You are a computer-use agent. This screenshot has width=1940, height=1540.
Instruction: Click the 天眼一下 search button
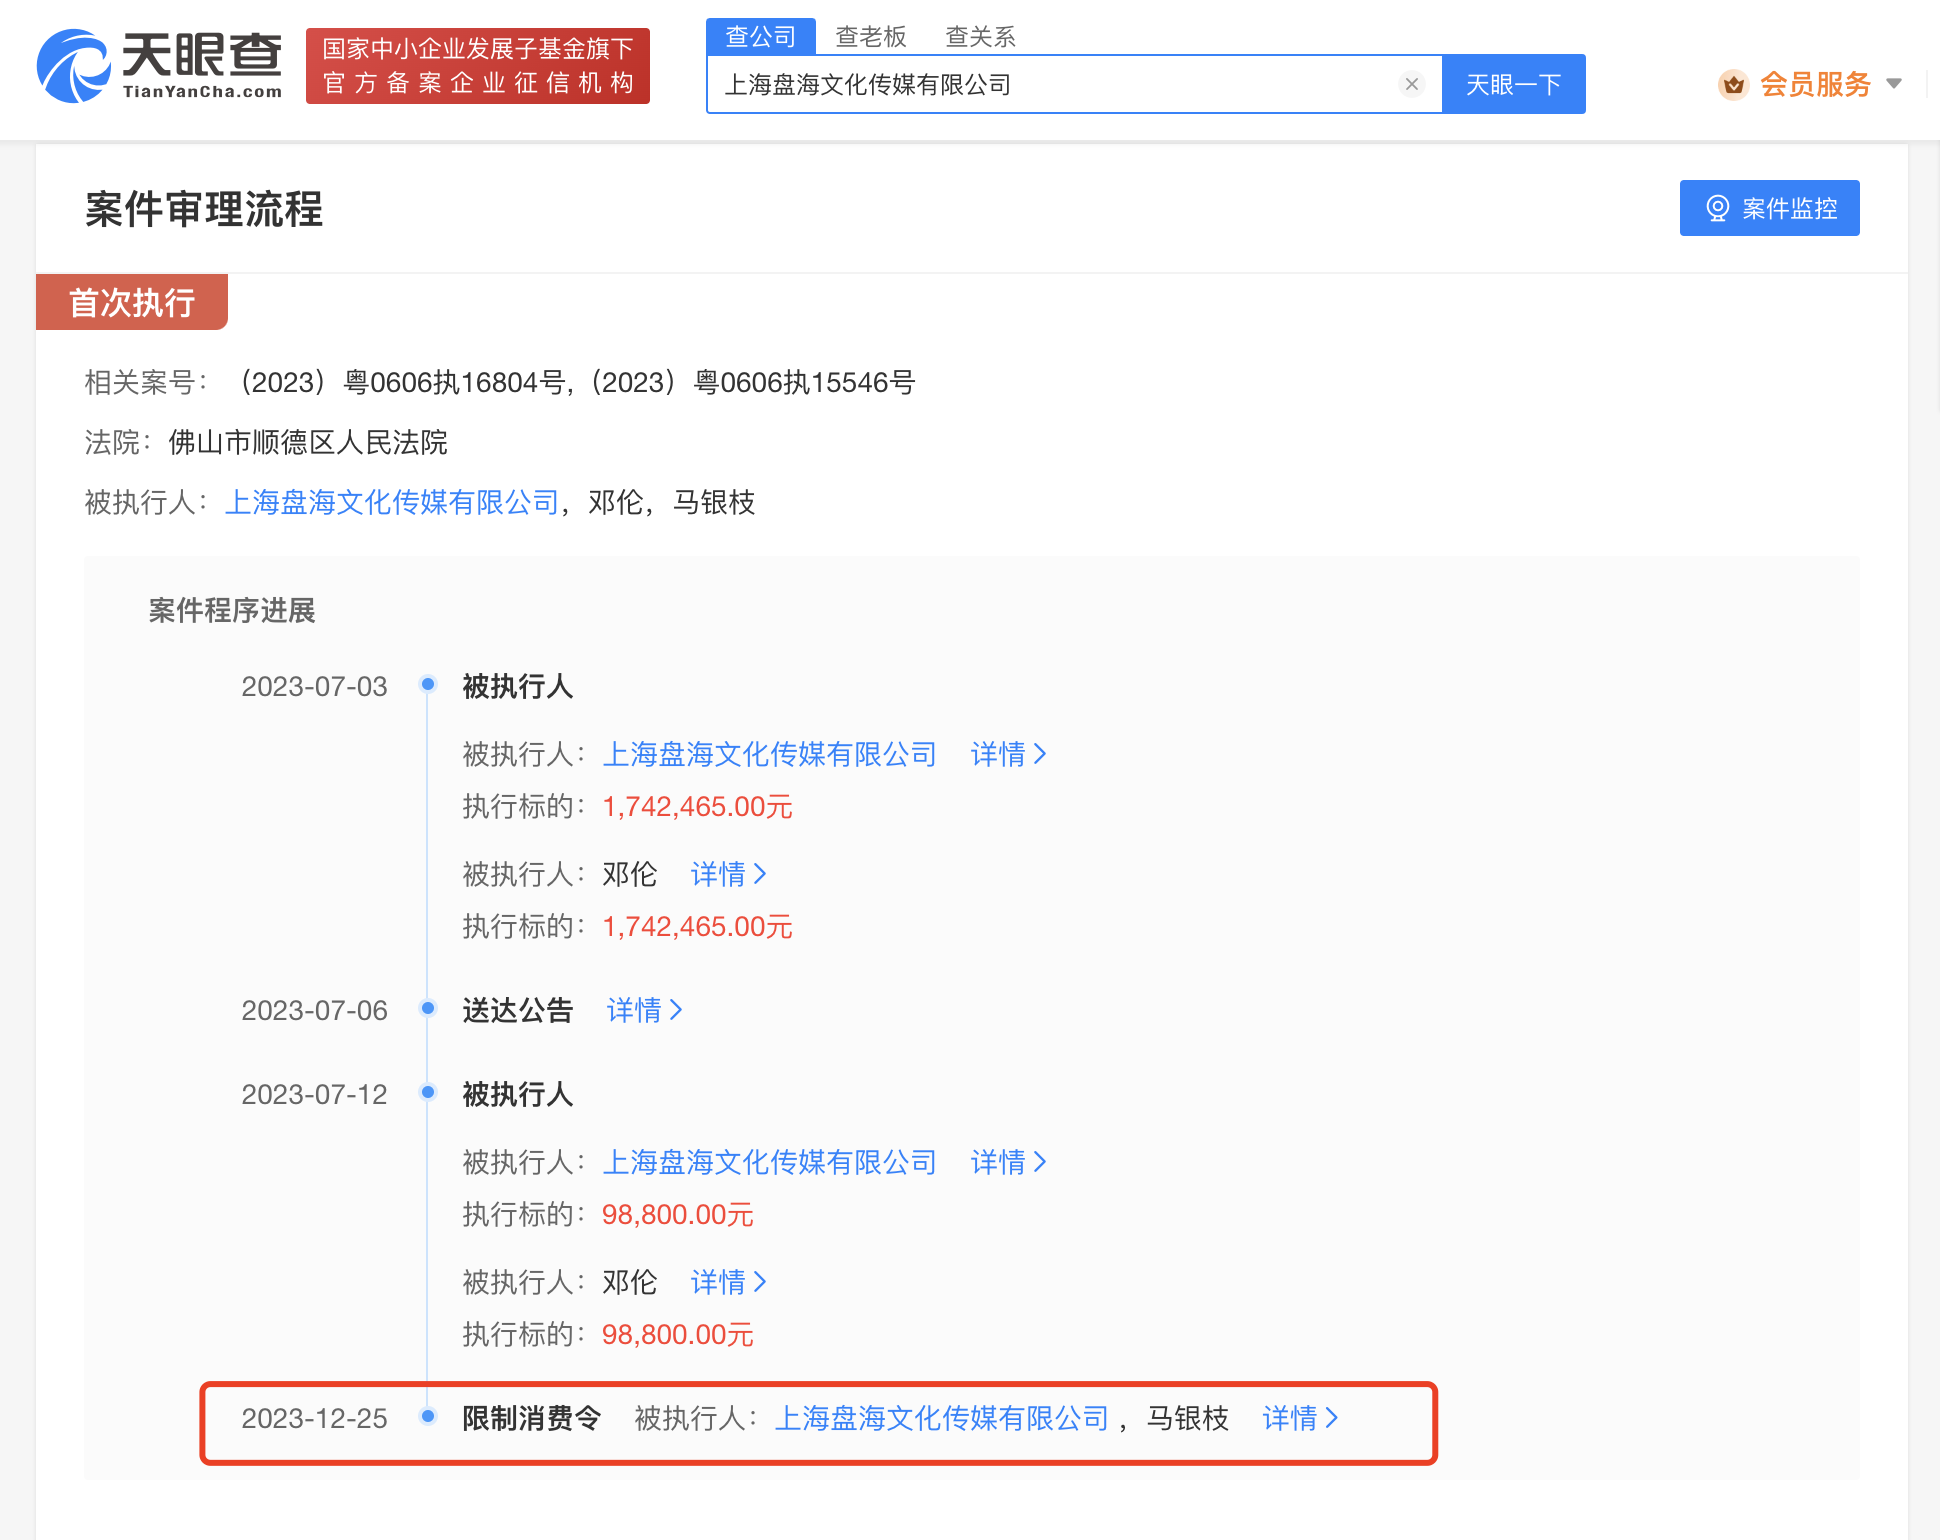coord(1513,84)
